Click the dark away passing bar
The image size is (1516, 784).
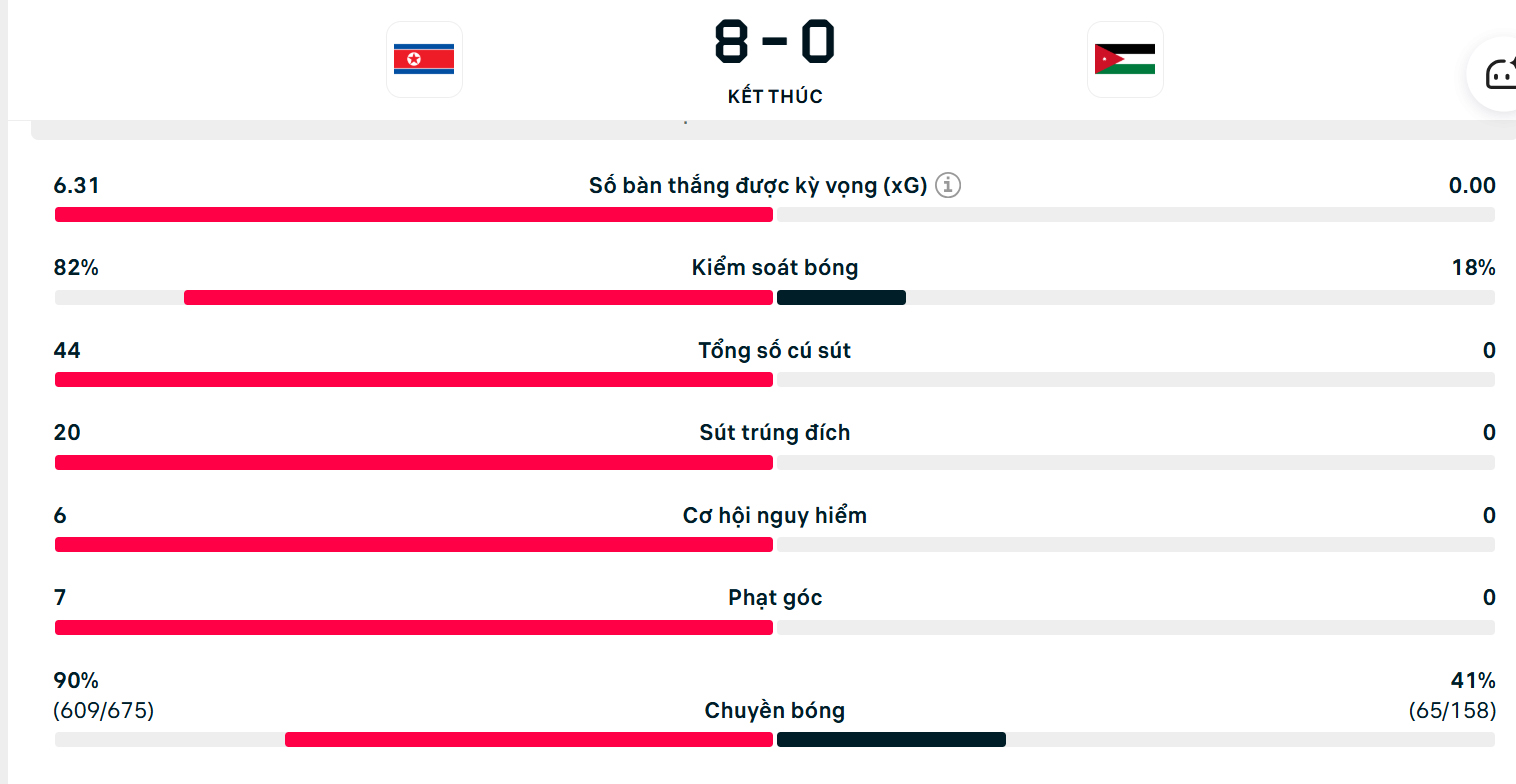[891, 740]
